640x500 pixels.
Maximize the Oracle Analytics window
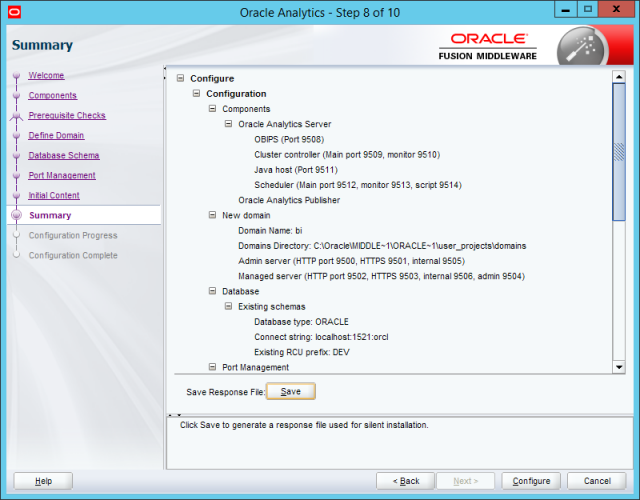[x=587, y=9]
